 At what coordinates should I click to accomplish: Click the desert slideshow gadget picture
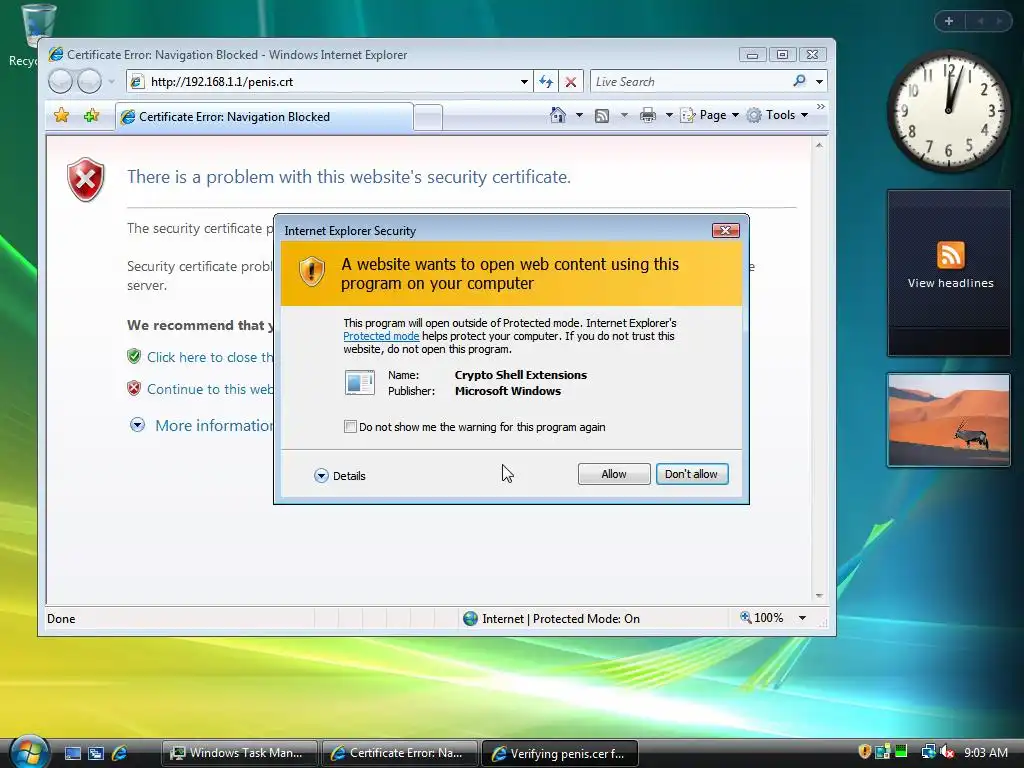pos(949,420)
